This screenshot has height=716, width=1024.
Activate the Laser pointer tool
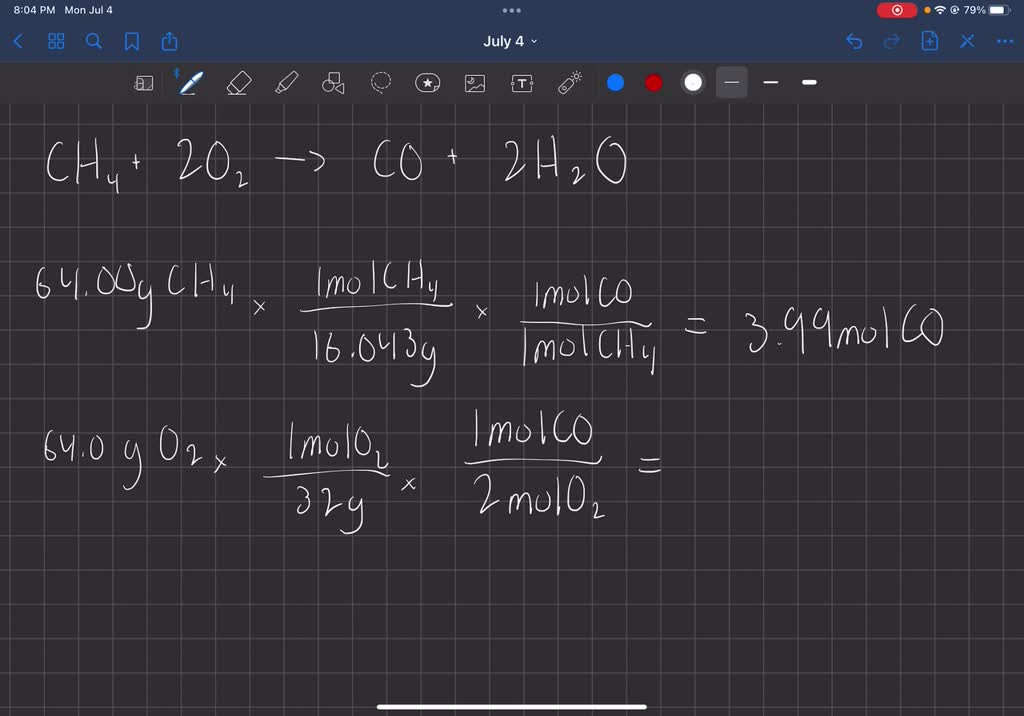(x=568, y=83)
